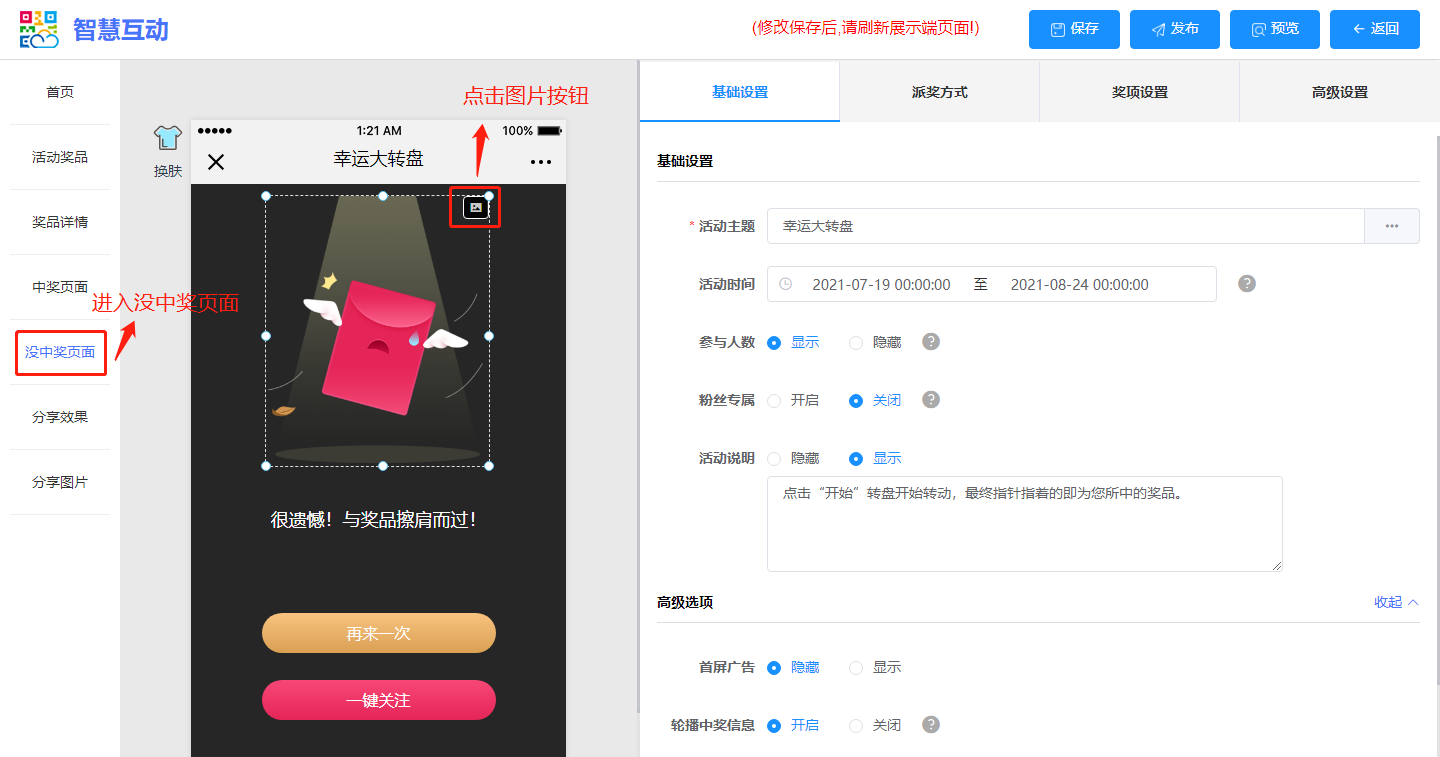
Task: Click the 换肤 shirt icon
Action: (x=167, y=139)
